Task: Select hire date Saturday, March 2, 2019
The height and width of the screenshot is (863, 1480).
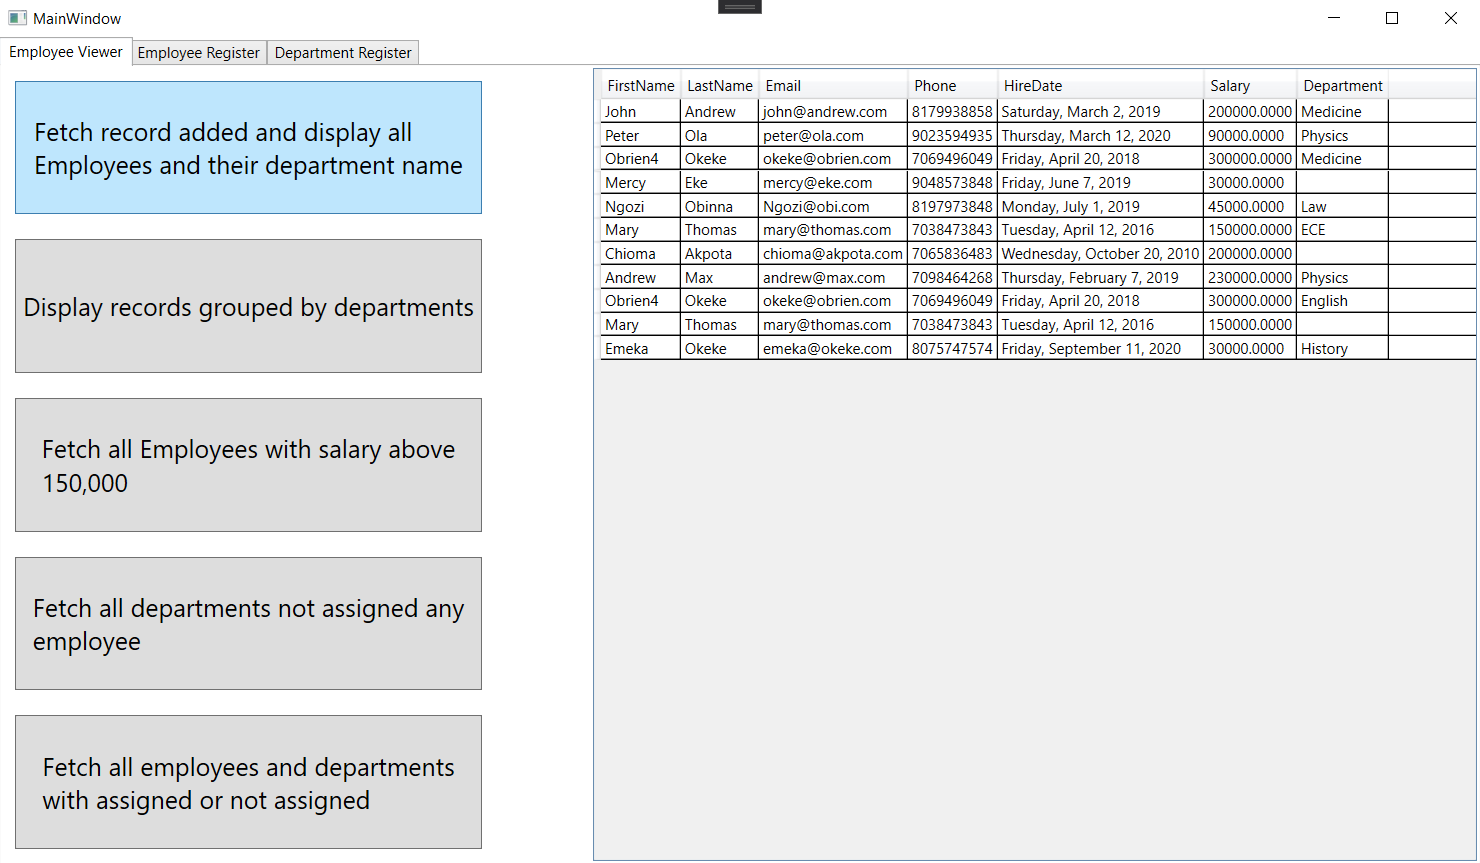Action: point(1100,112)
